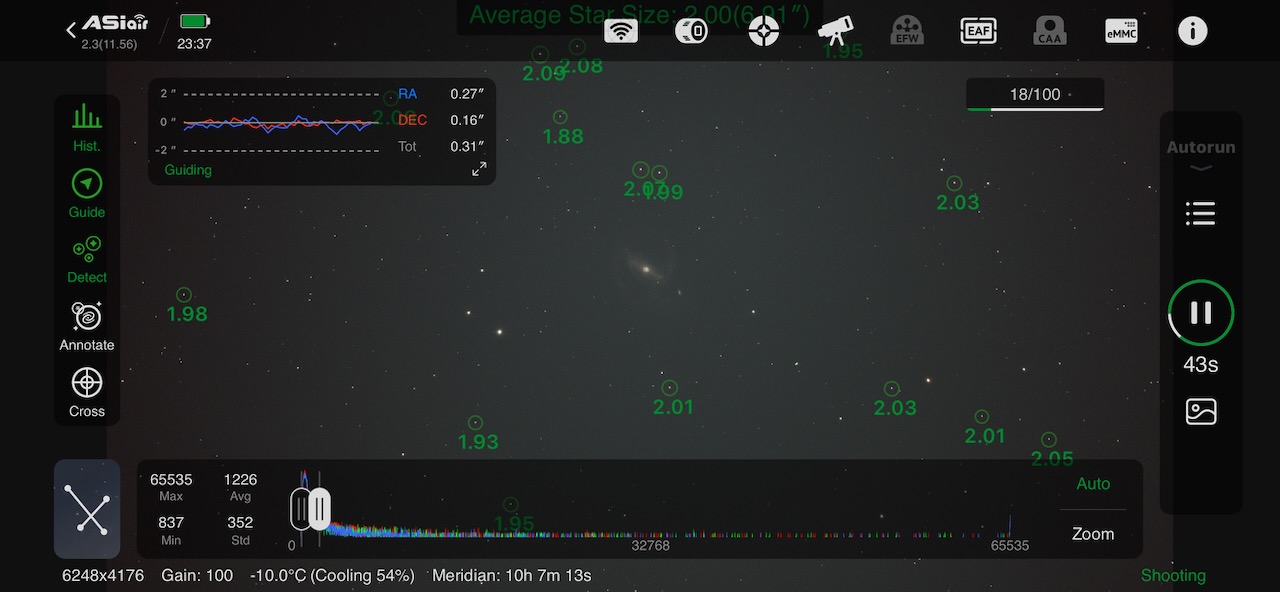Open the Guide tool
Image resolution: width=1280 pixels, height=592 pixels.
click(x=87, y=194)
